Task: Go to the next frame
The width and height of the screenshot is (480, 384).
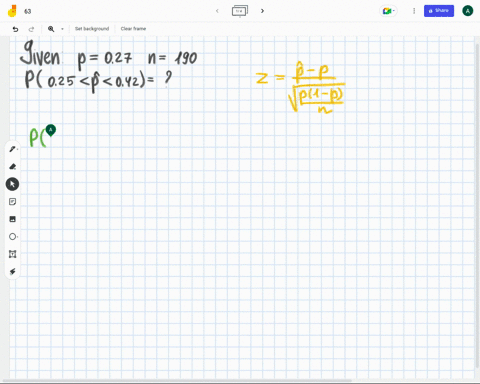Action: click(262, 11)
